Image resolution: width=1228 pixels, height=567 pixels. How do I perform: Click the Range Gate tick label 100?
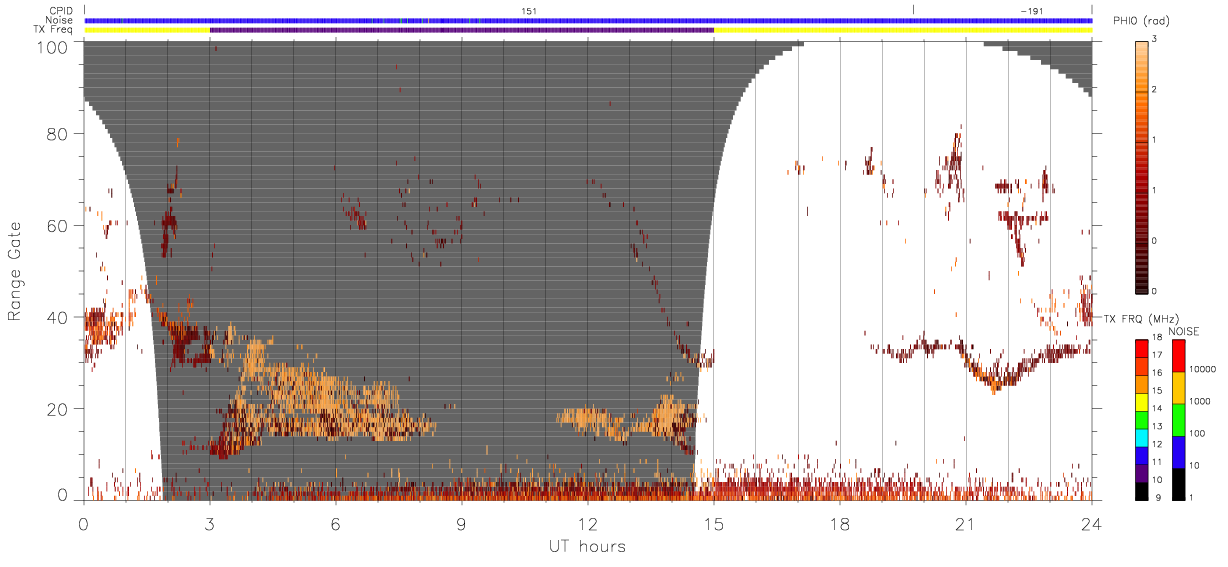(x=51, y=46)
